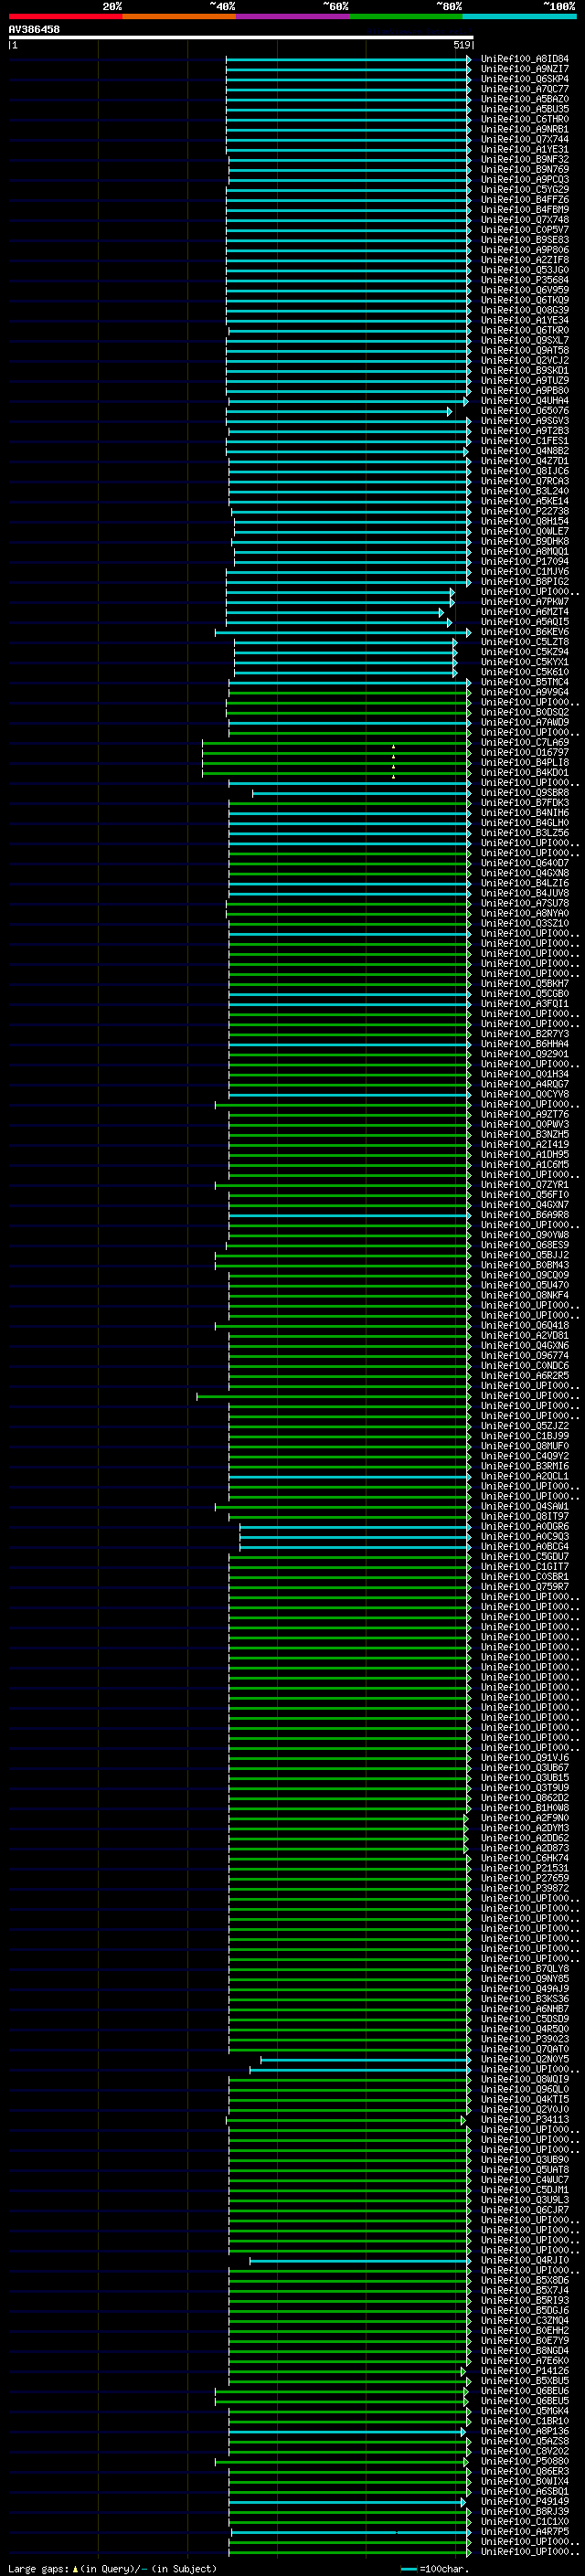Click the cyan alignment bar for Q2N0Y5
Viewport: 585px width, 2576px height.
[x=365, y=2059]
